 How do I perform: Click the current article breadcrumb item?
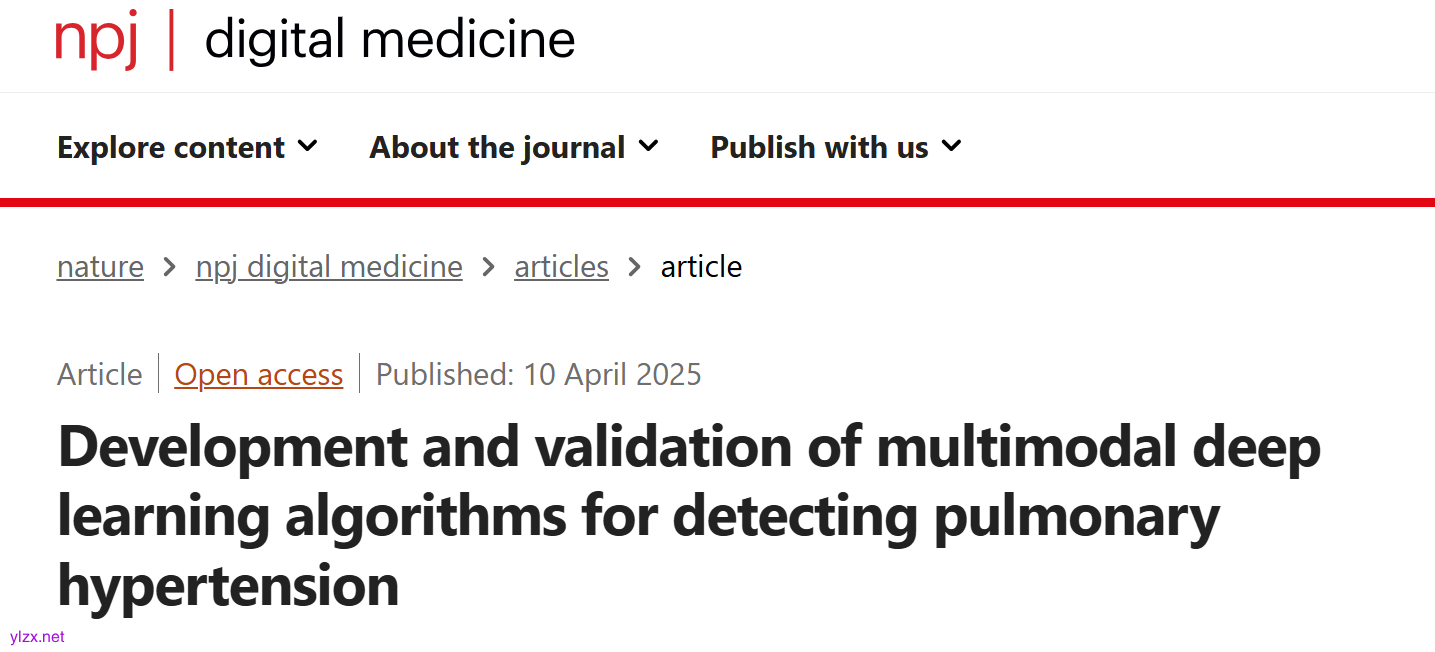(701, 267)
